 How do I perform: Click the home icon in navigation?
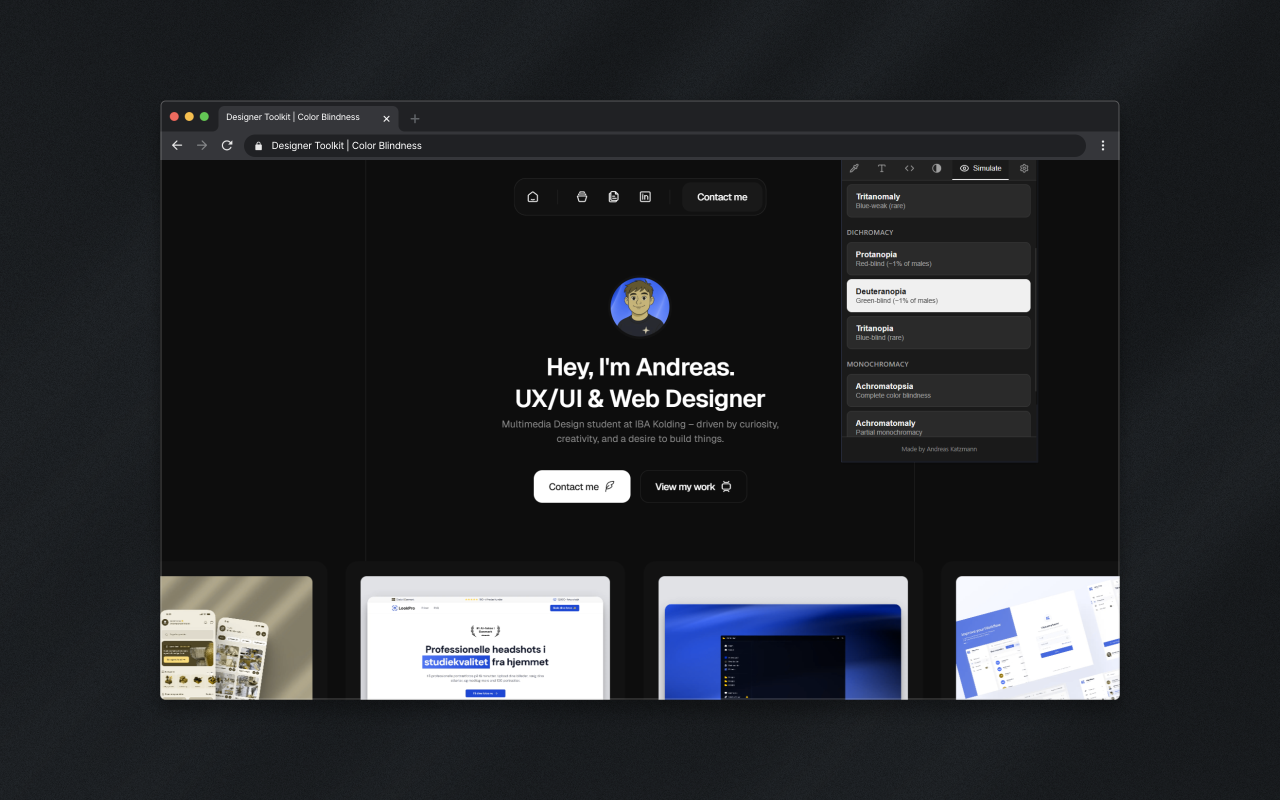click(x=533, y=196)
